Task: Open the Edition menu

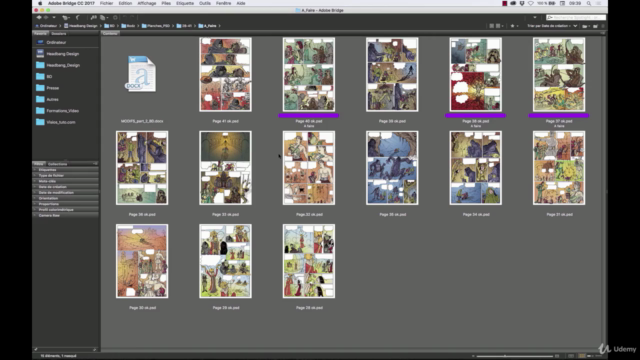Action: point(125,3)
